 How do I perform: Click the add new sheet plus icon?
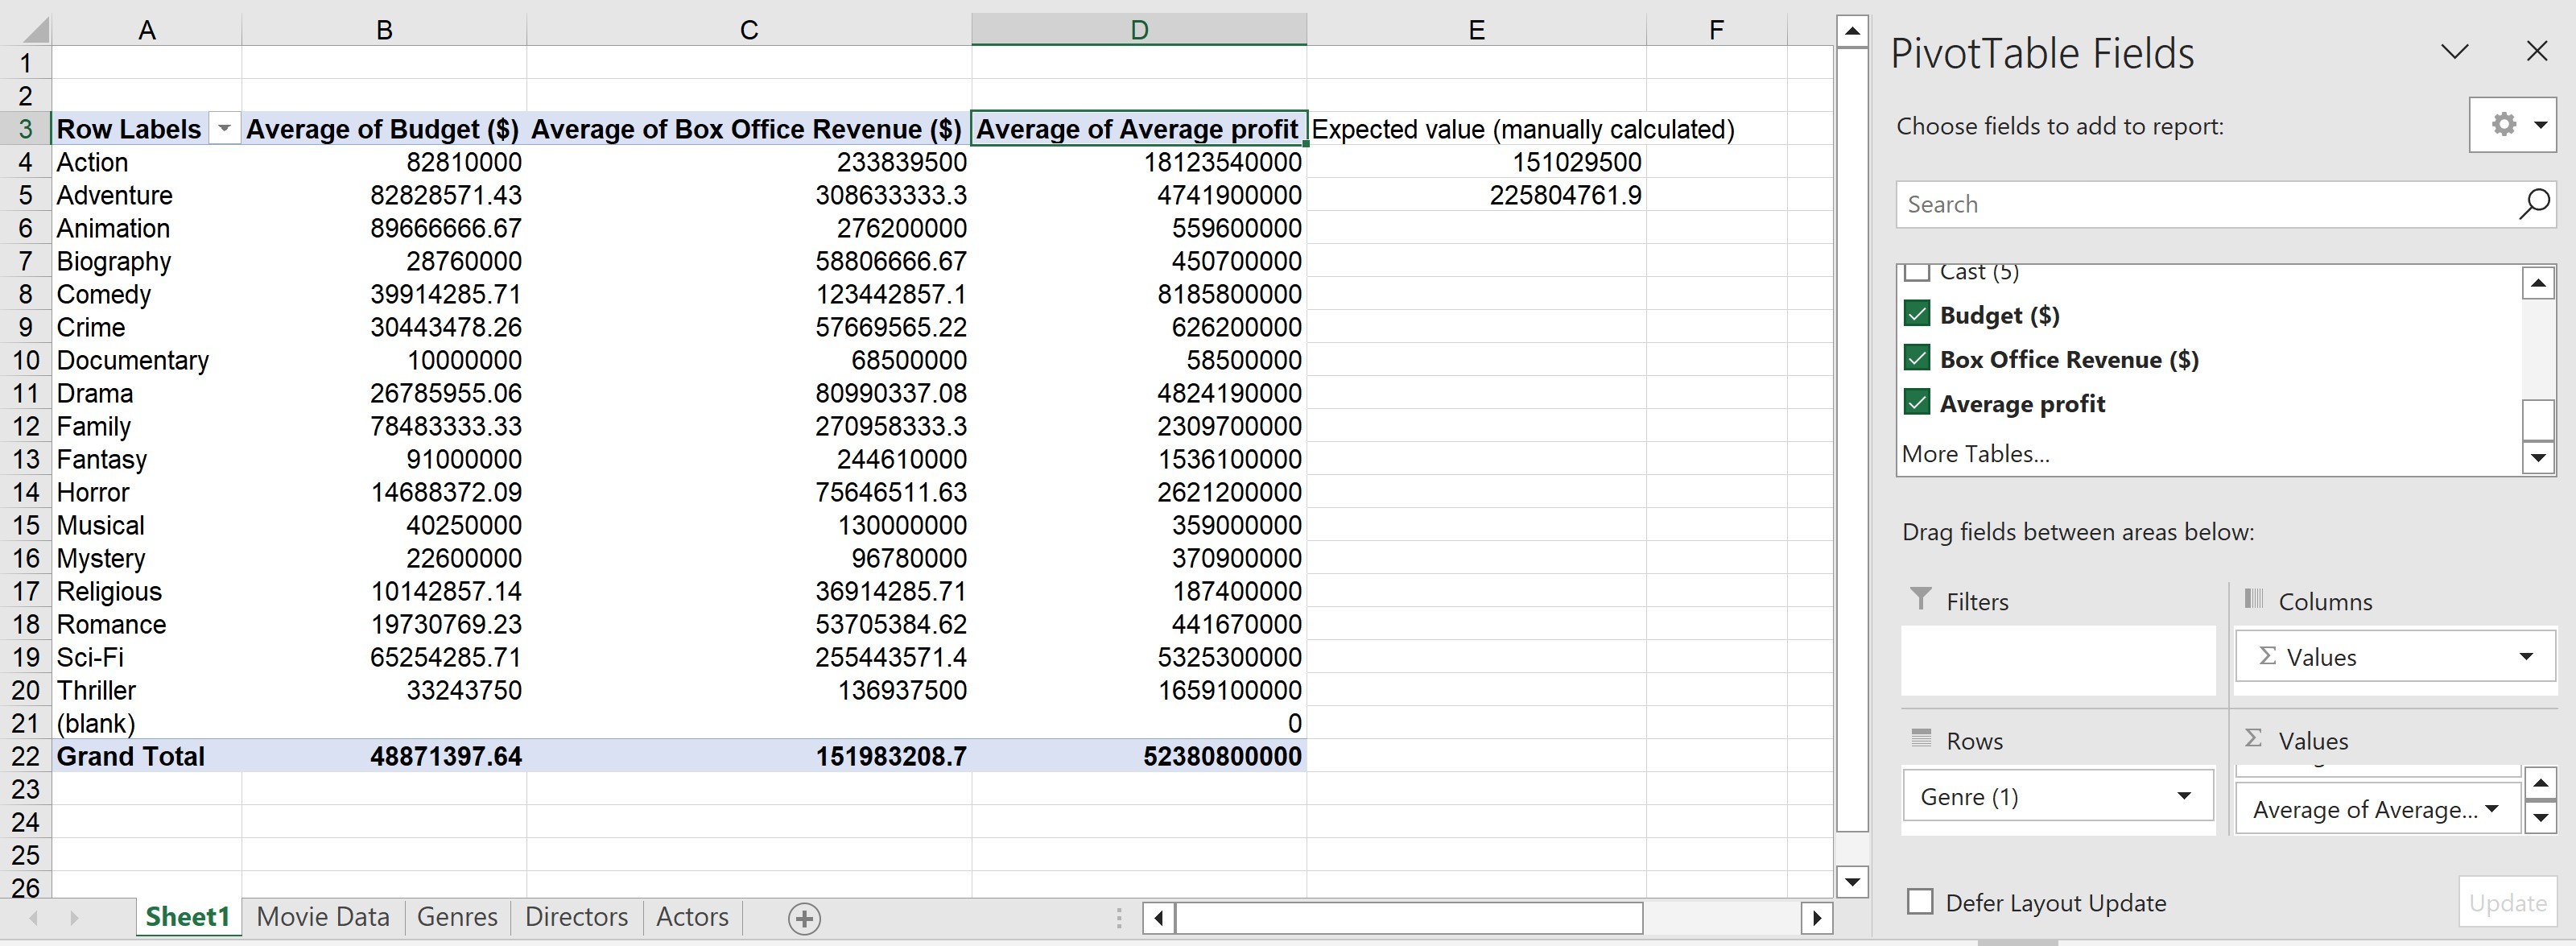(804, 918)
